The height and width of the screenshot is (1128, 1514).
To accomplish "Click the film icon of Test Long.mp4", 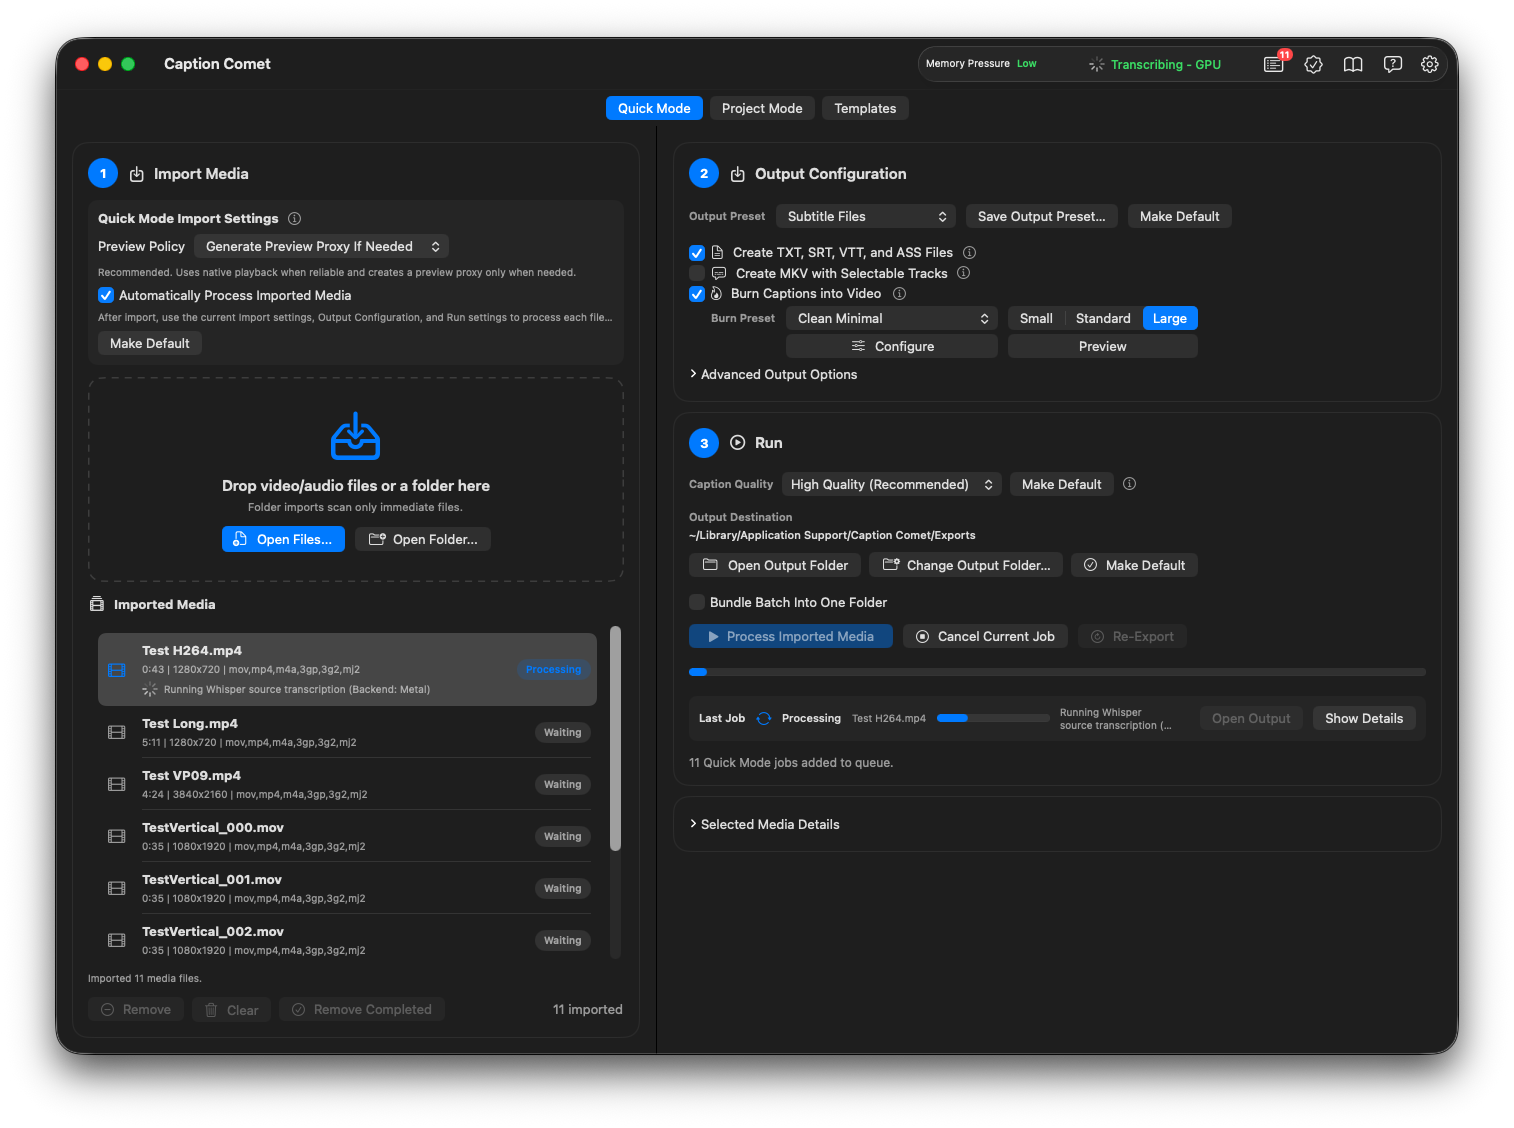I will tap(116, 732).
